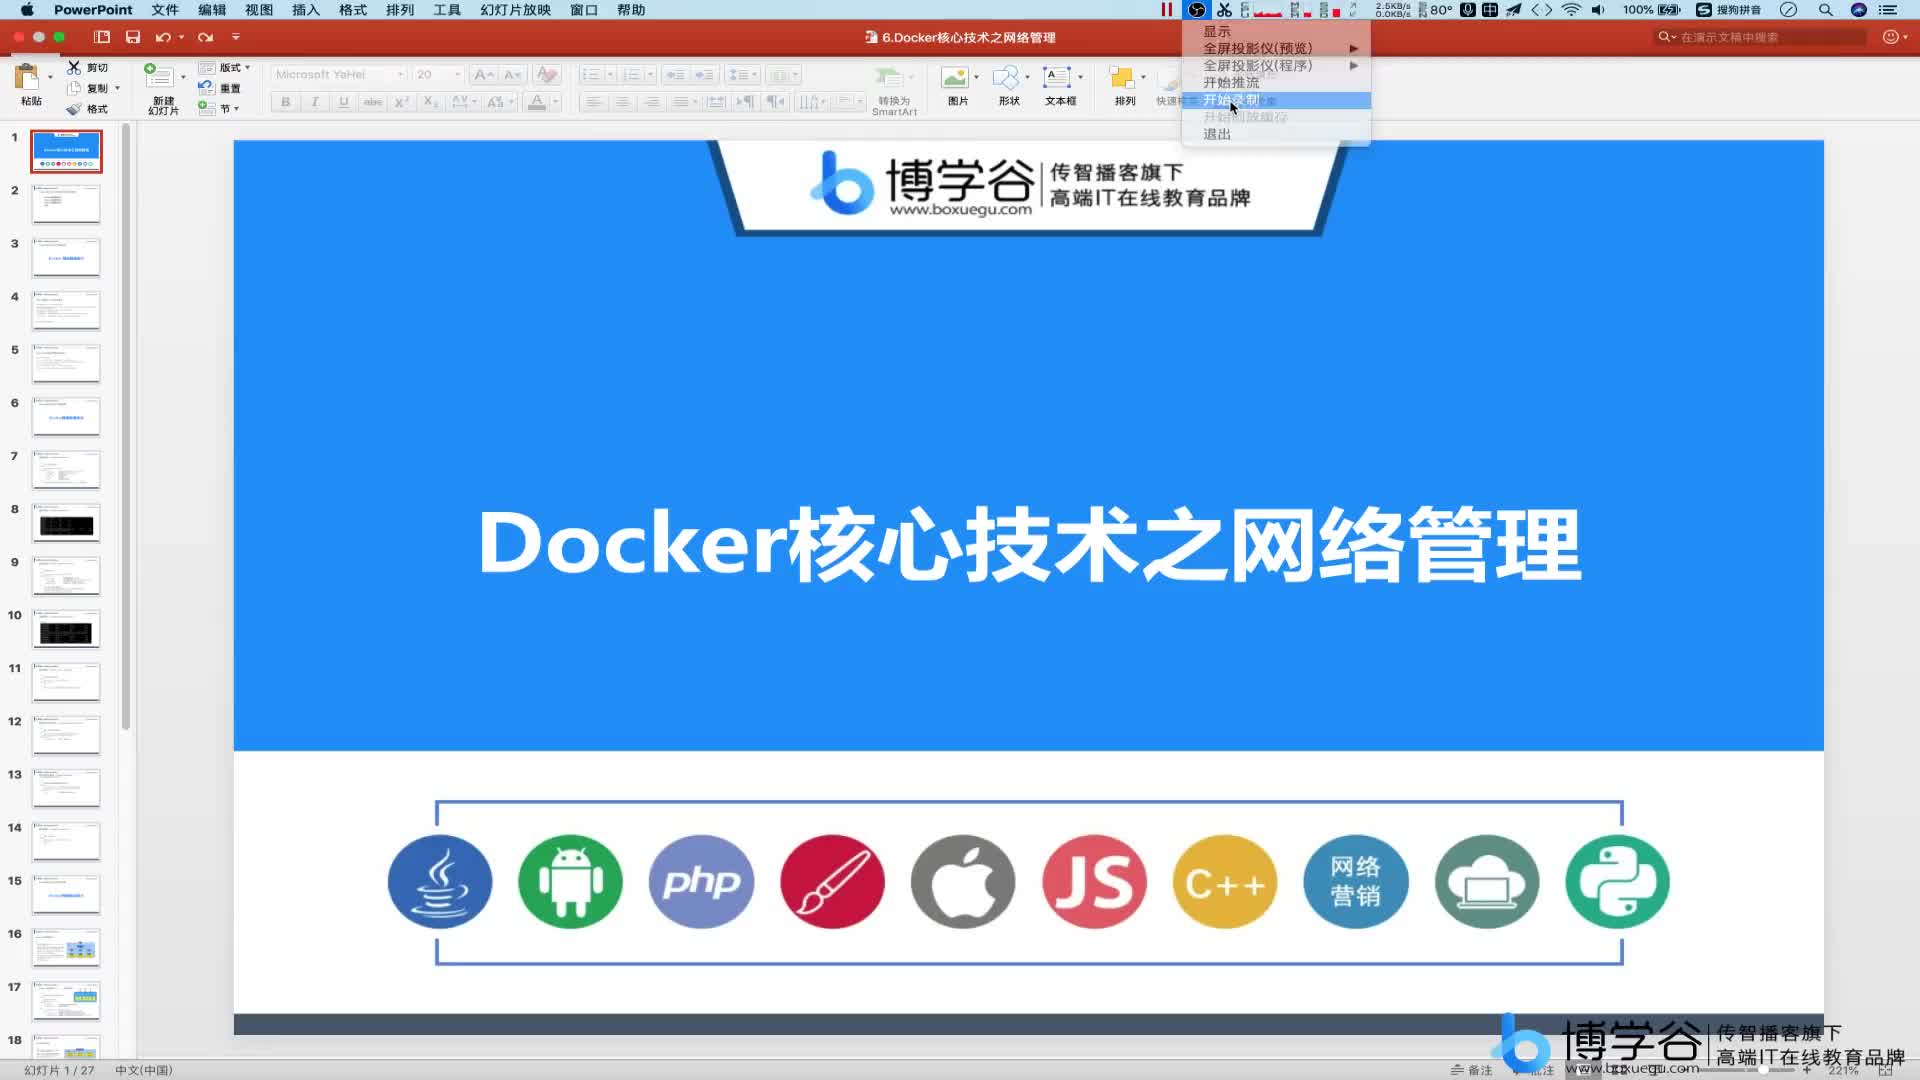The width and height of the screenshot is (1920, 1080).
Task: Click the decrease indent icon
Action: tap(676, 75)
